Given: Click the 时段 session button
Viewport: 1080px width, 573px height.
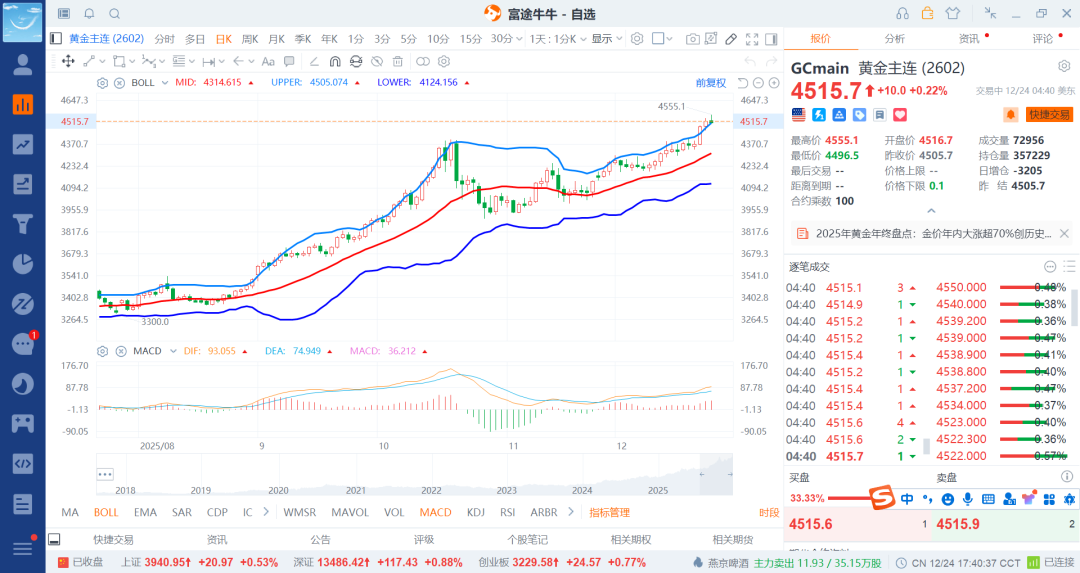Looking at the screenshot, I should (x=769, y=512).
